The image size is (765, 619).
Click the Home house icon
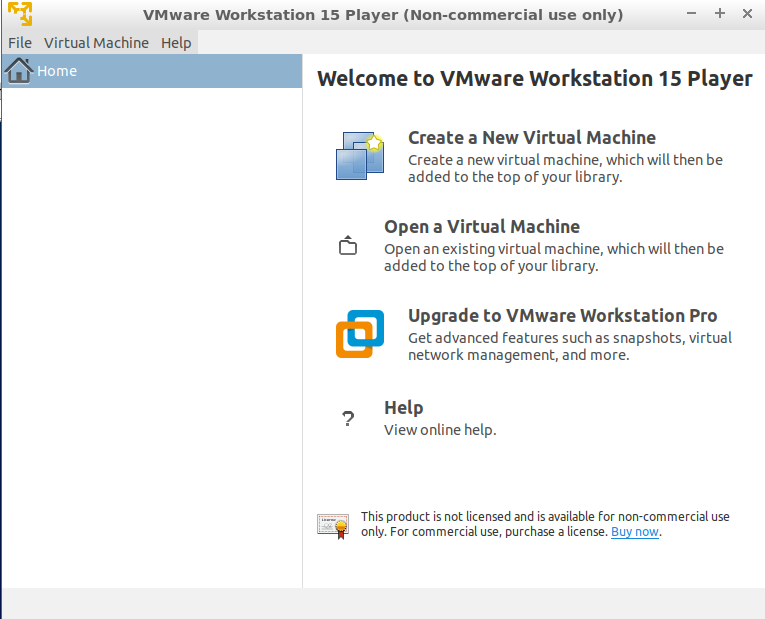pos(19,71)
